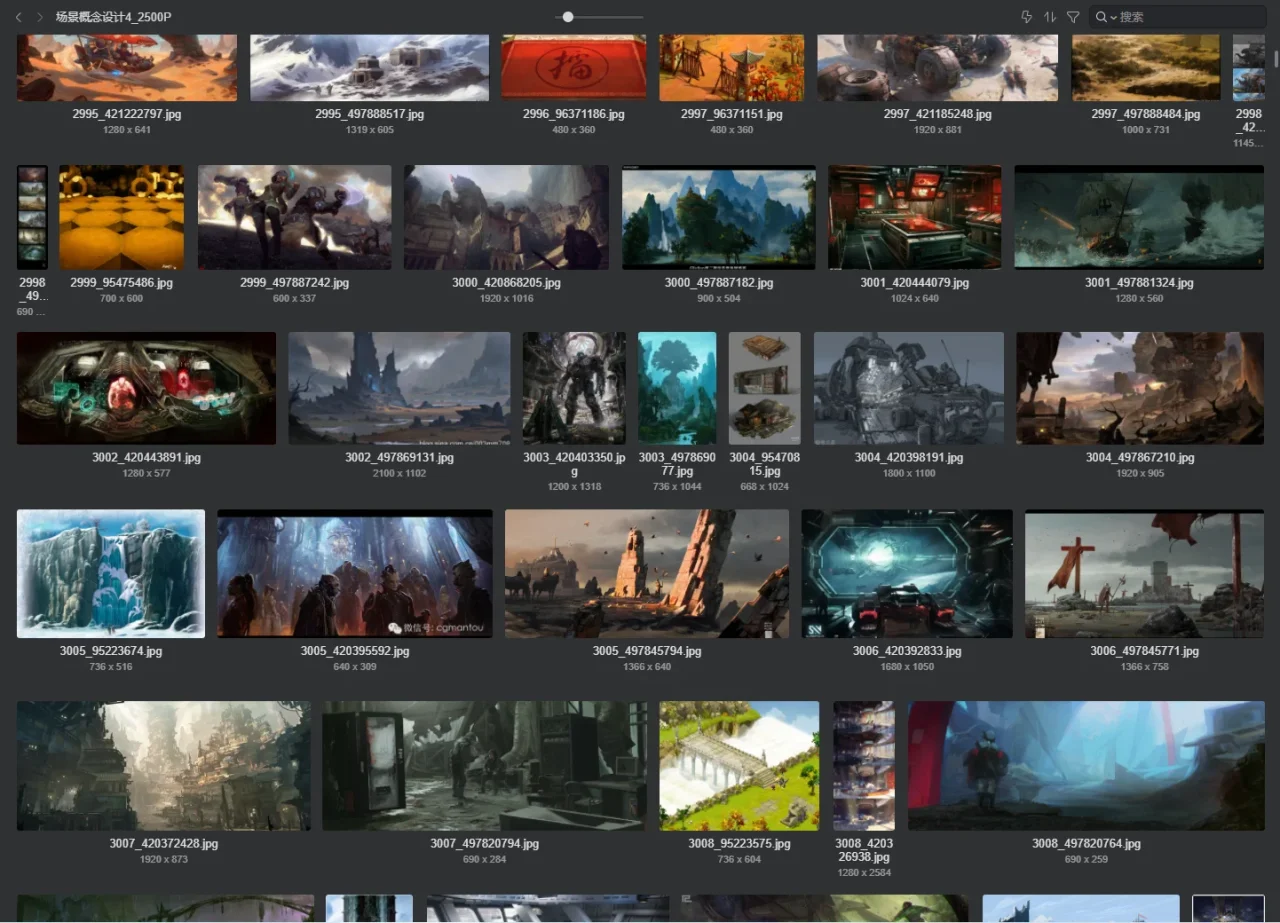
Task: Select golden hexagon thumbnail 2999_95475486.jpg
Action: 122,217
